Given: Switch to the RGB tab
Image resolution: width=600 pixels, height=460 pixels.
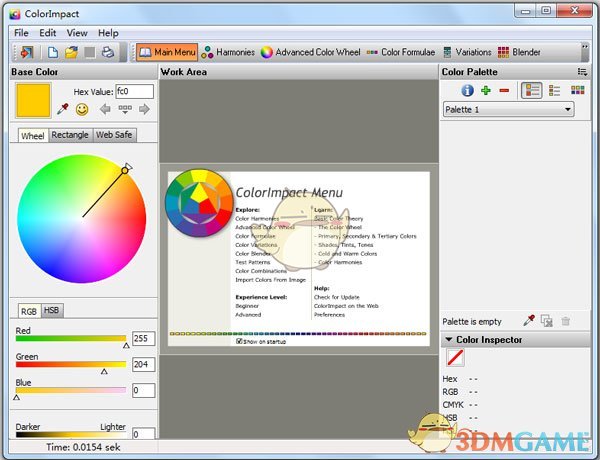Looking at the screenshot, I should (x=29, y=311).
